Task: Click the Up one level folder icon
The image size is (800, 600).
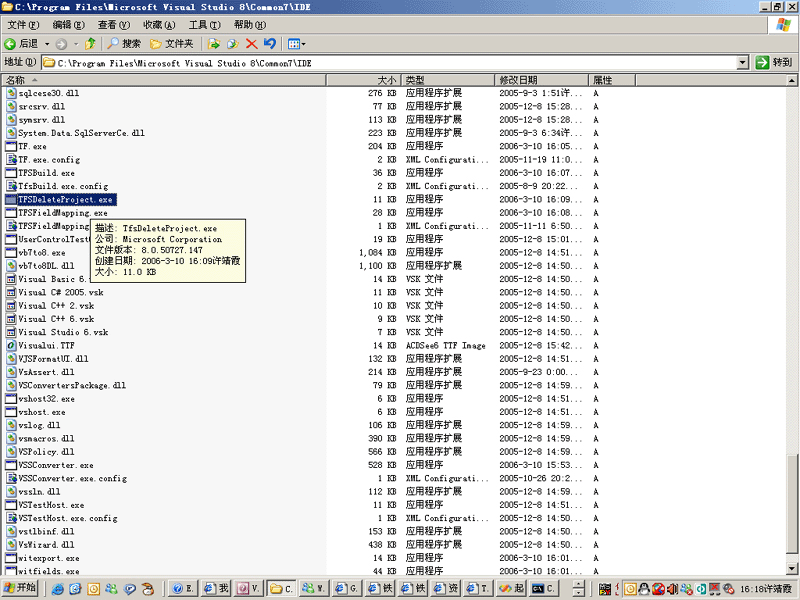Action: tap(90, 44)
